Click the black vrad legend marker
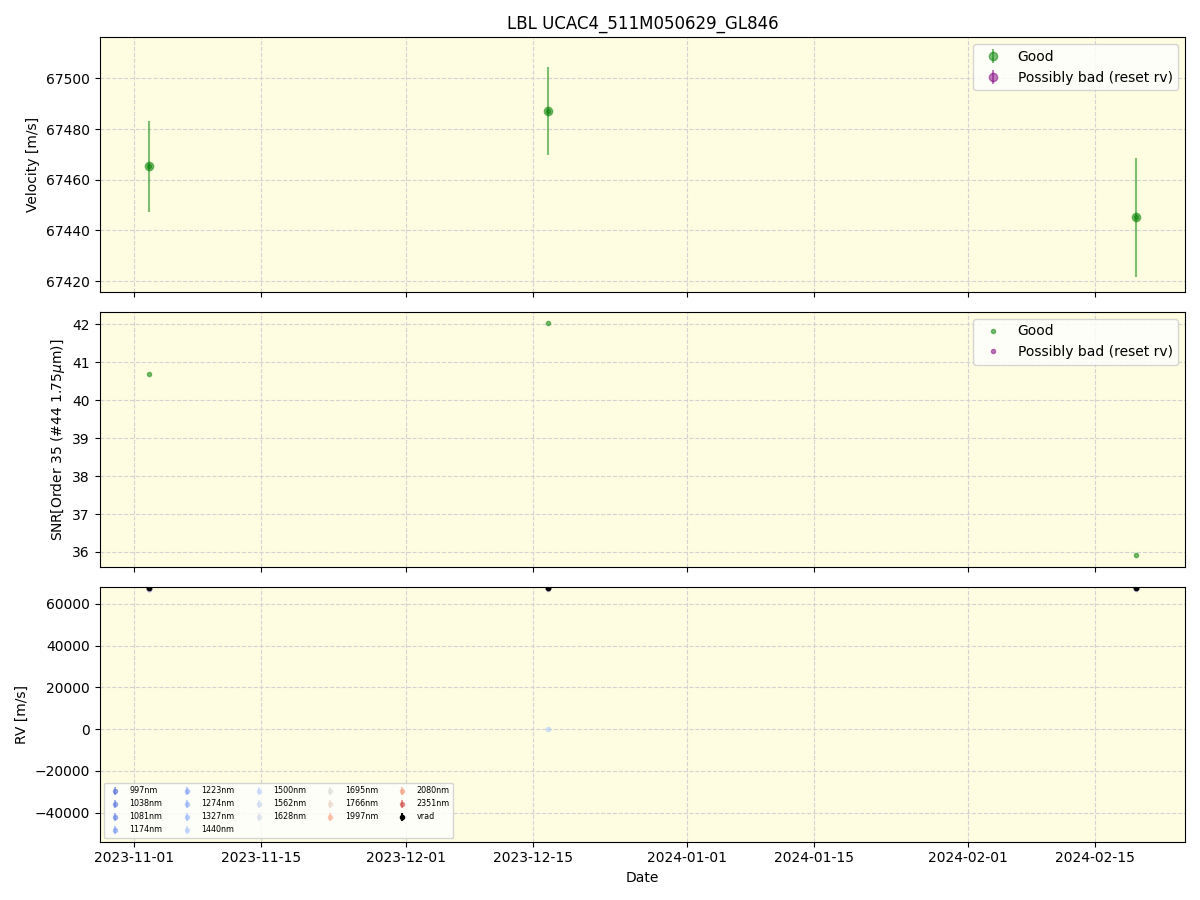This screenshot has height=900, width=1200. 403,817
